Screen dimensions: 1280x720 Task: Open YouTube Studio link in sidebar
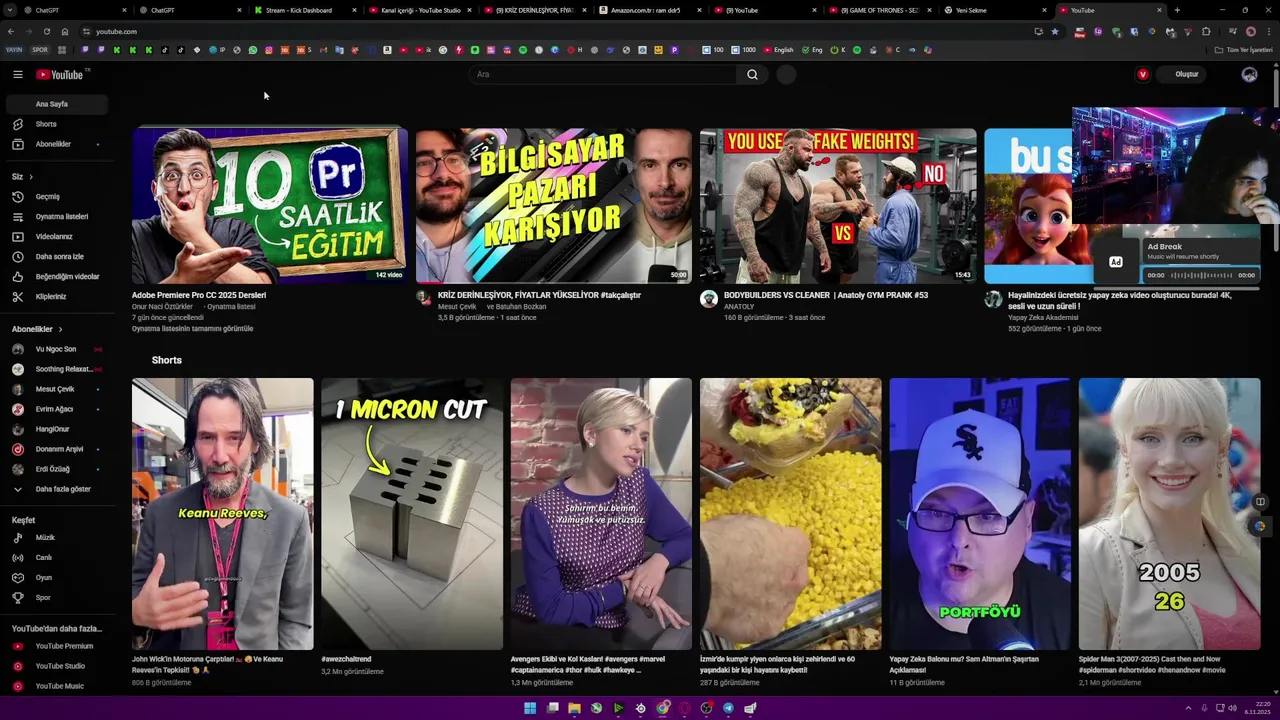[56, 666]
